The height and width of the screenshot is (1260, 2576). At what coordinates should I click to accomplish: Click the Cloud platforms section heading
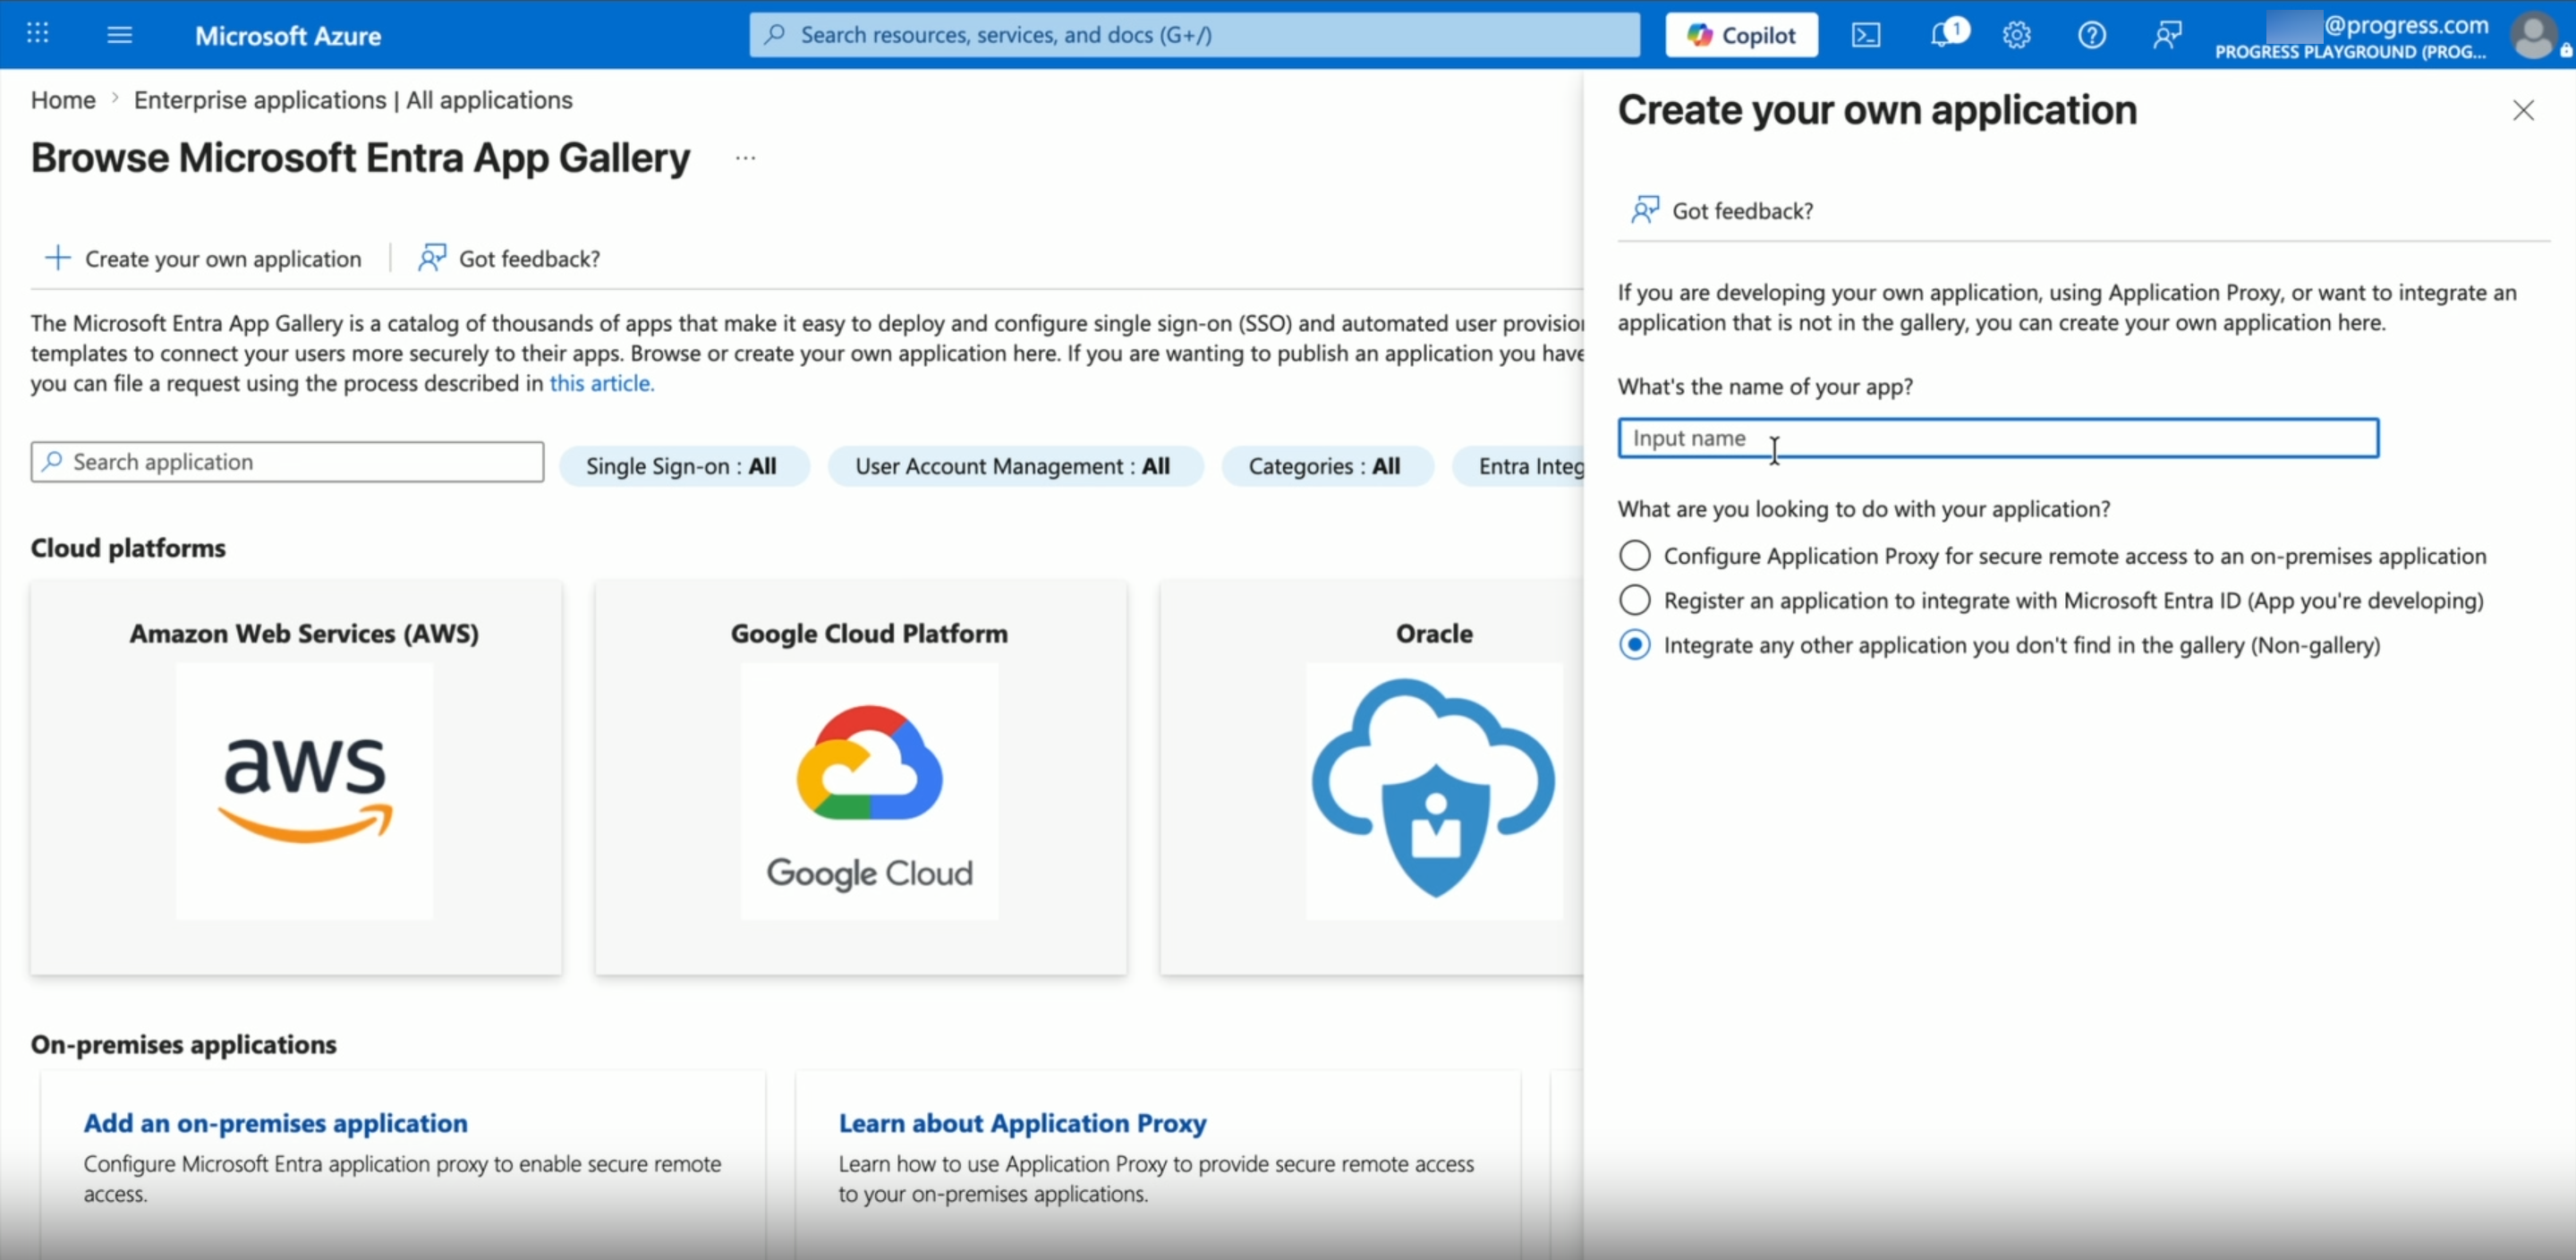point(128,548)
